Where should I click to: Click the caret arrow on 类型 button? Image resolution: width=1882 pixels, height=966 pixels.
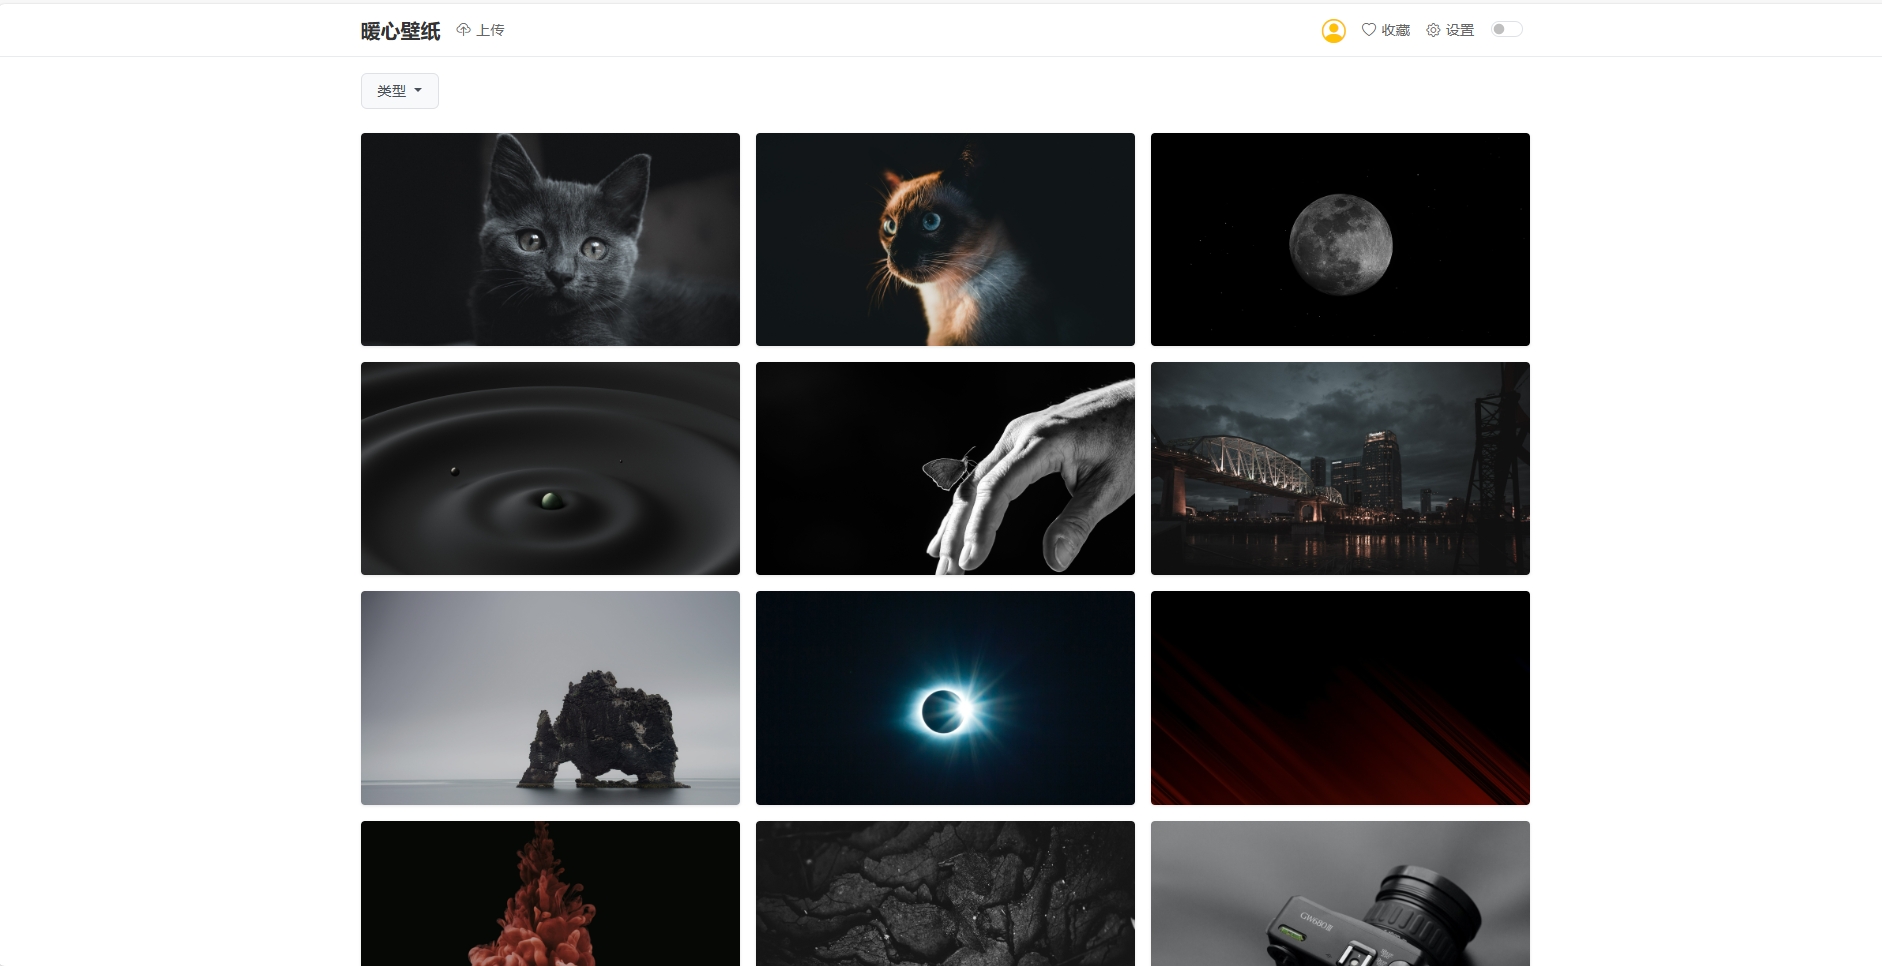(418, 91)
